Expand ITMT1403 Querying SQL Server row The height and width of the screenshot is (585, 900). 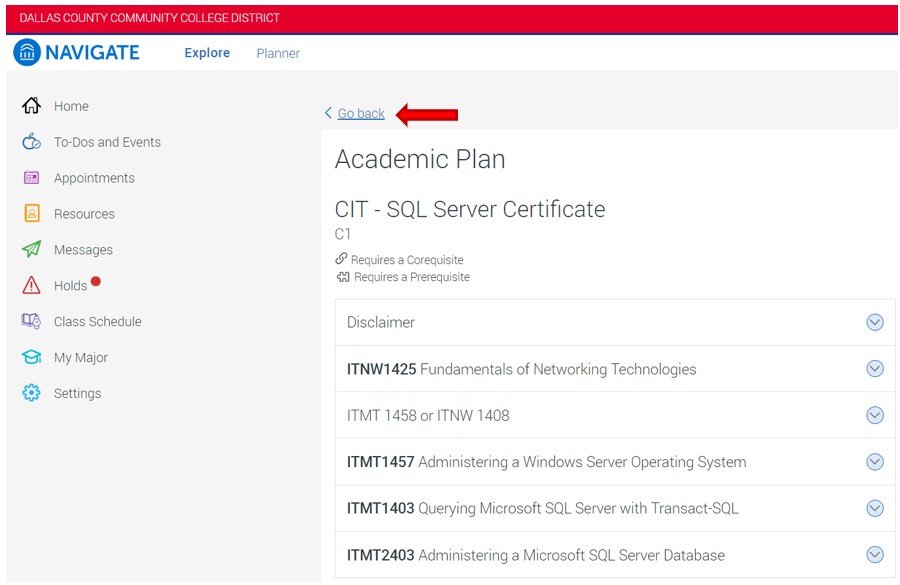pyautogui.click(x=875, y=508)
